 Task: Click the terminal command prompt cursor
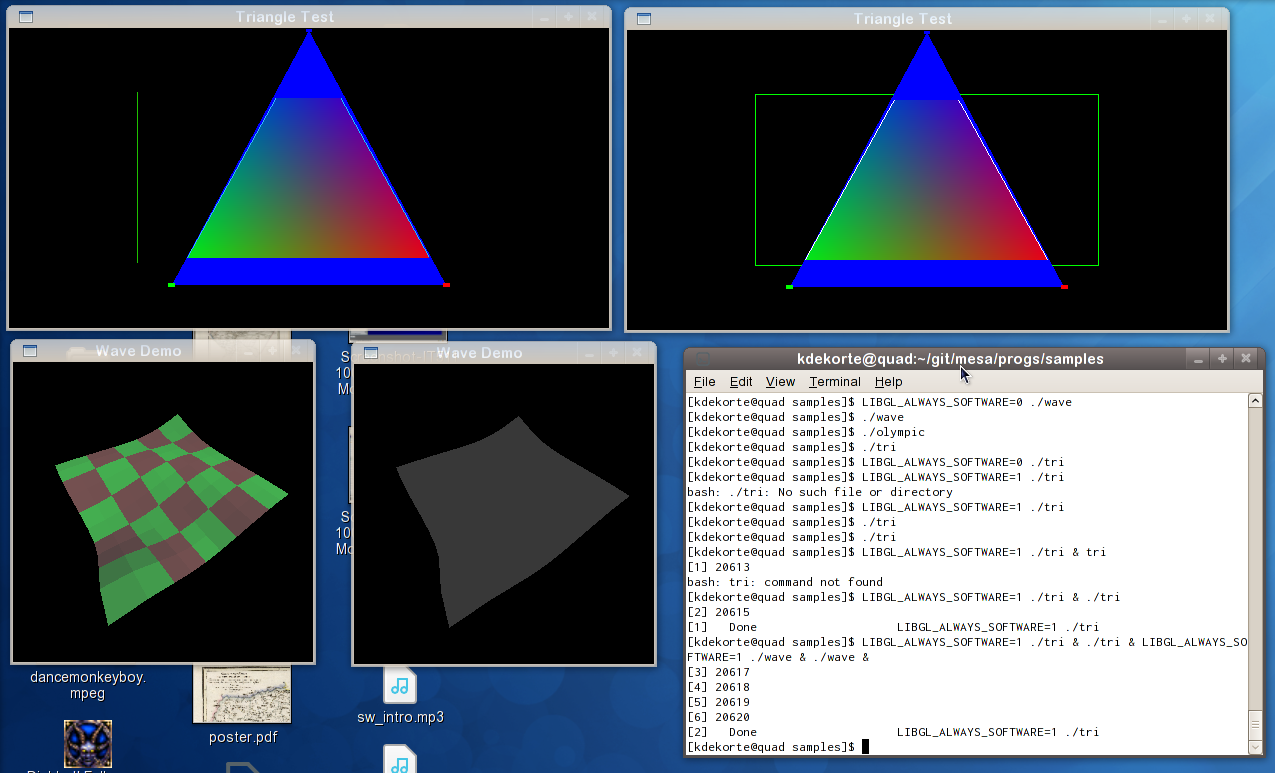point(866,747)
